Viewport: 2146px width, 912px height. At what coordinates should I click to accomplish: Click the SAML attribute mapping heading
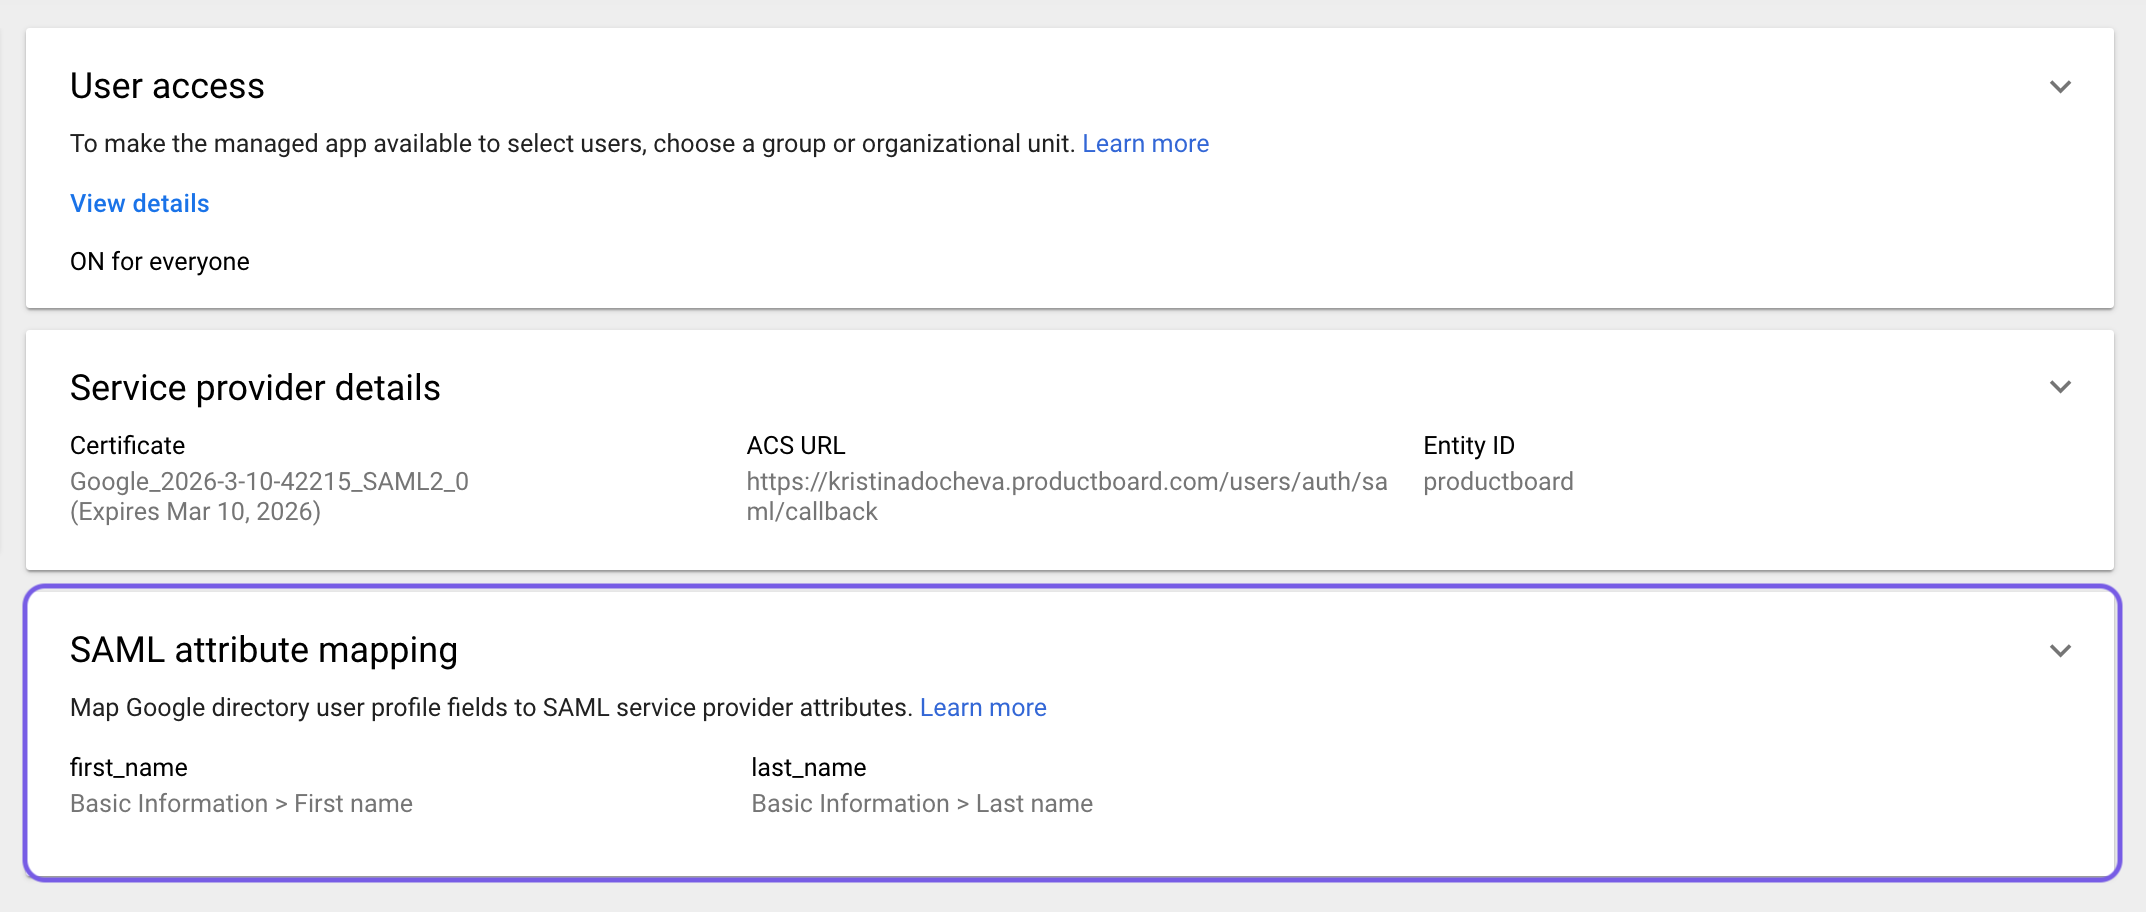[264, 650]
